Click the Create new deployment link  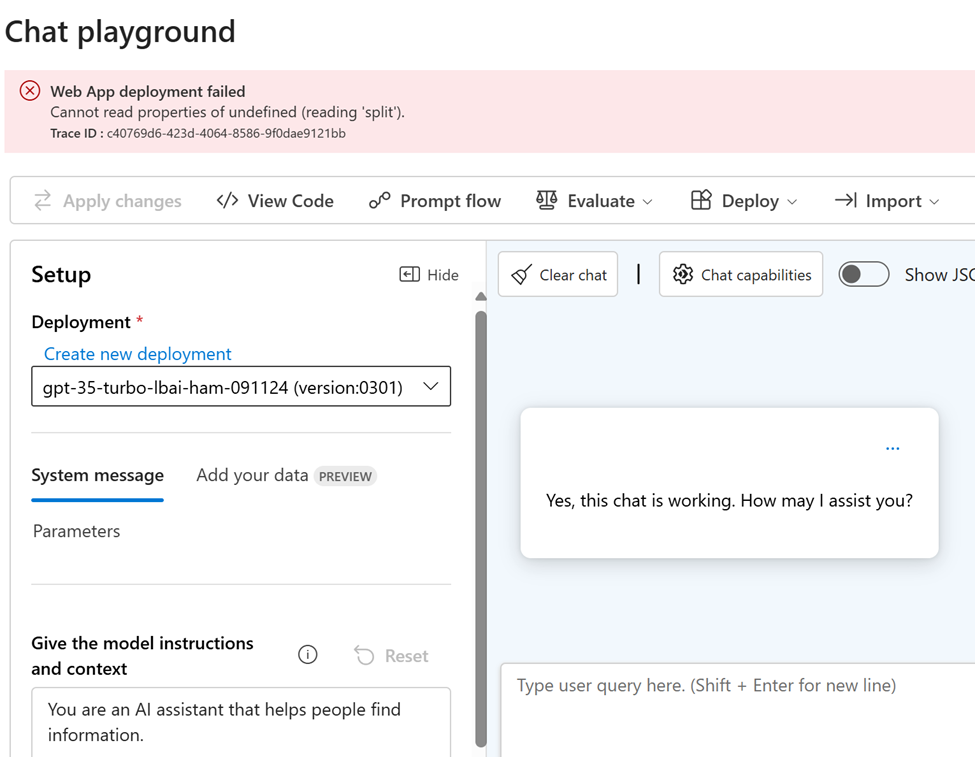(x=137, y=353)
